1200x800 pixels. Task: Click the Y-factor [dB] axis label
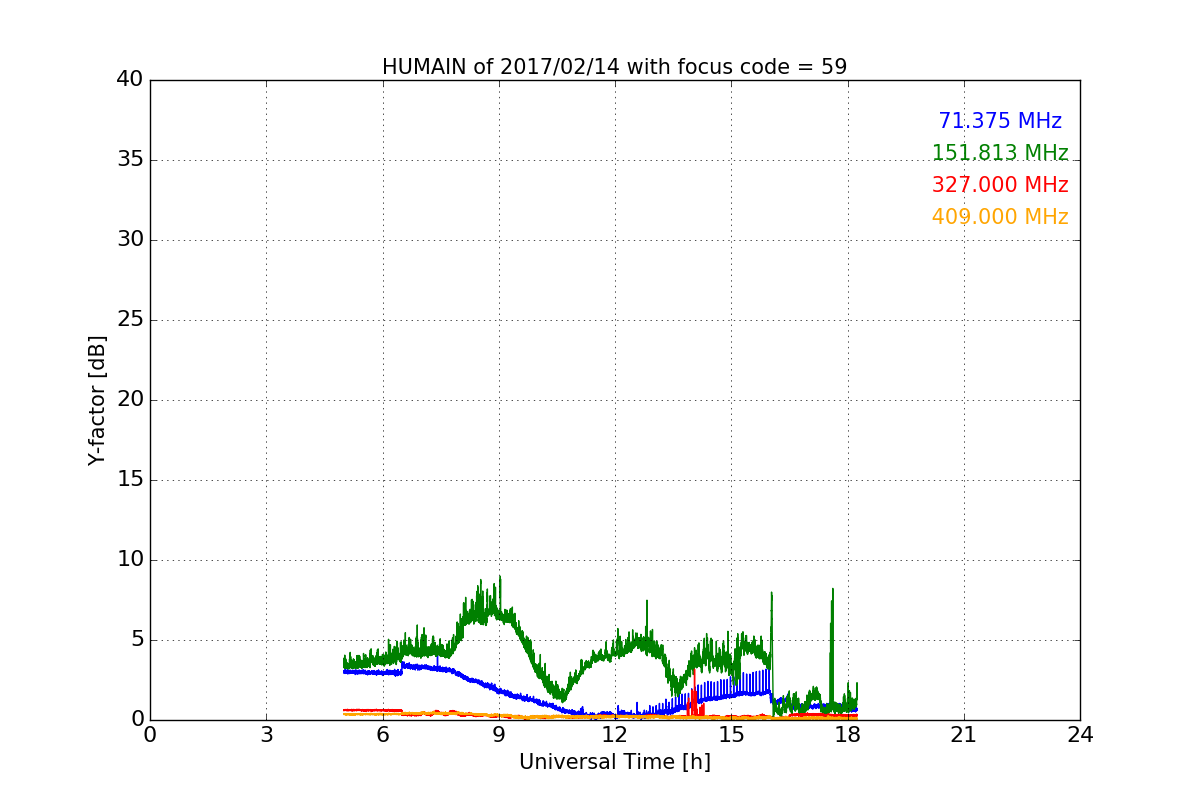tap(97, 400)
